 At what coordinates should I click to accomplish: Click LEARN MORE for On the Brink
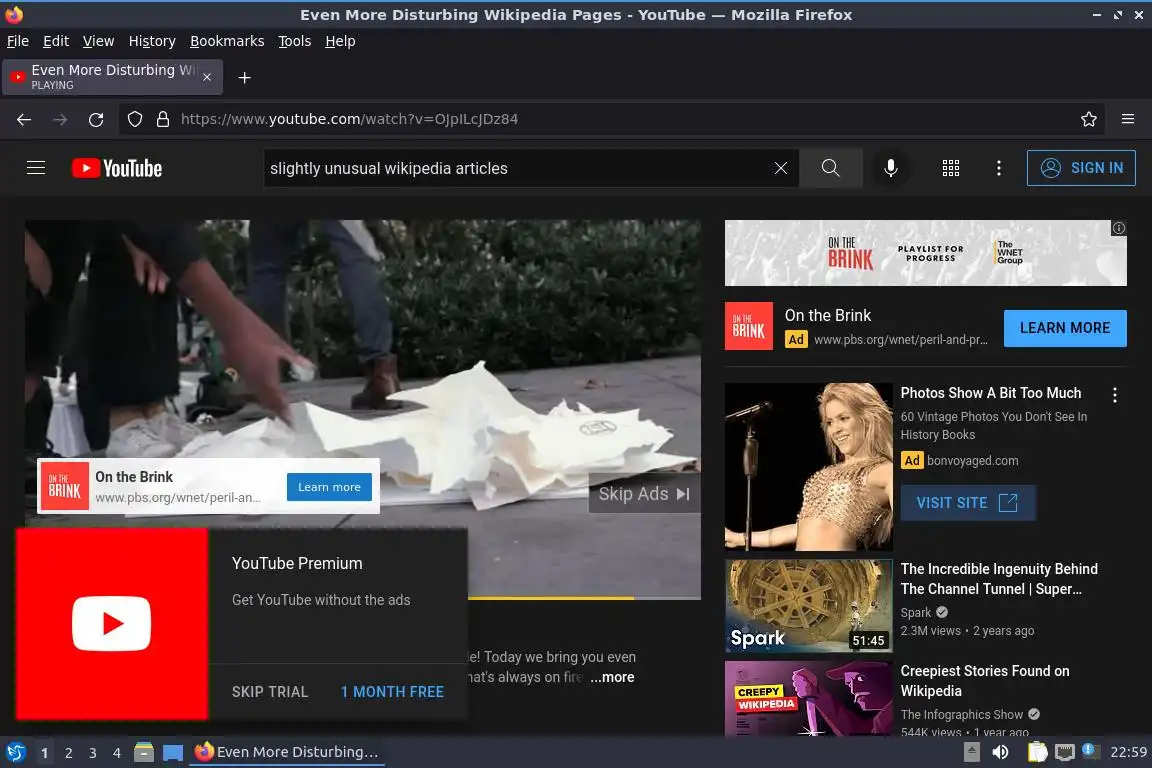click(1065, 328)
